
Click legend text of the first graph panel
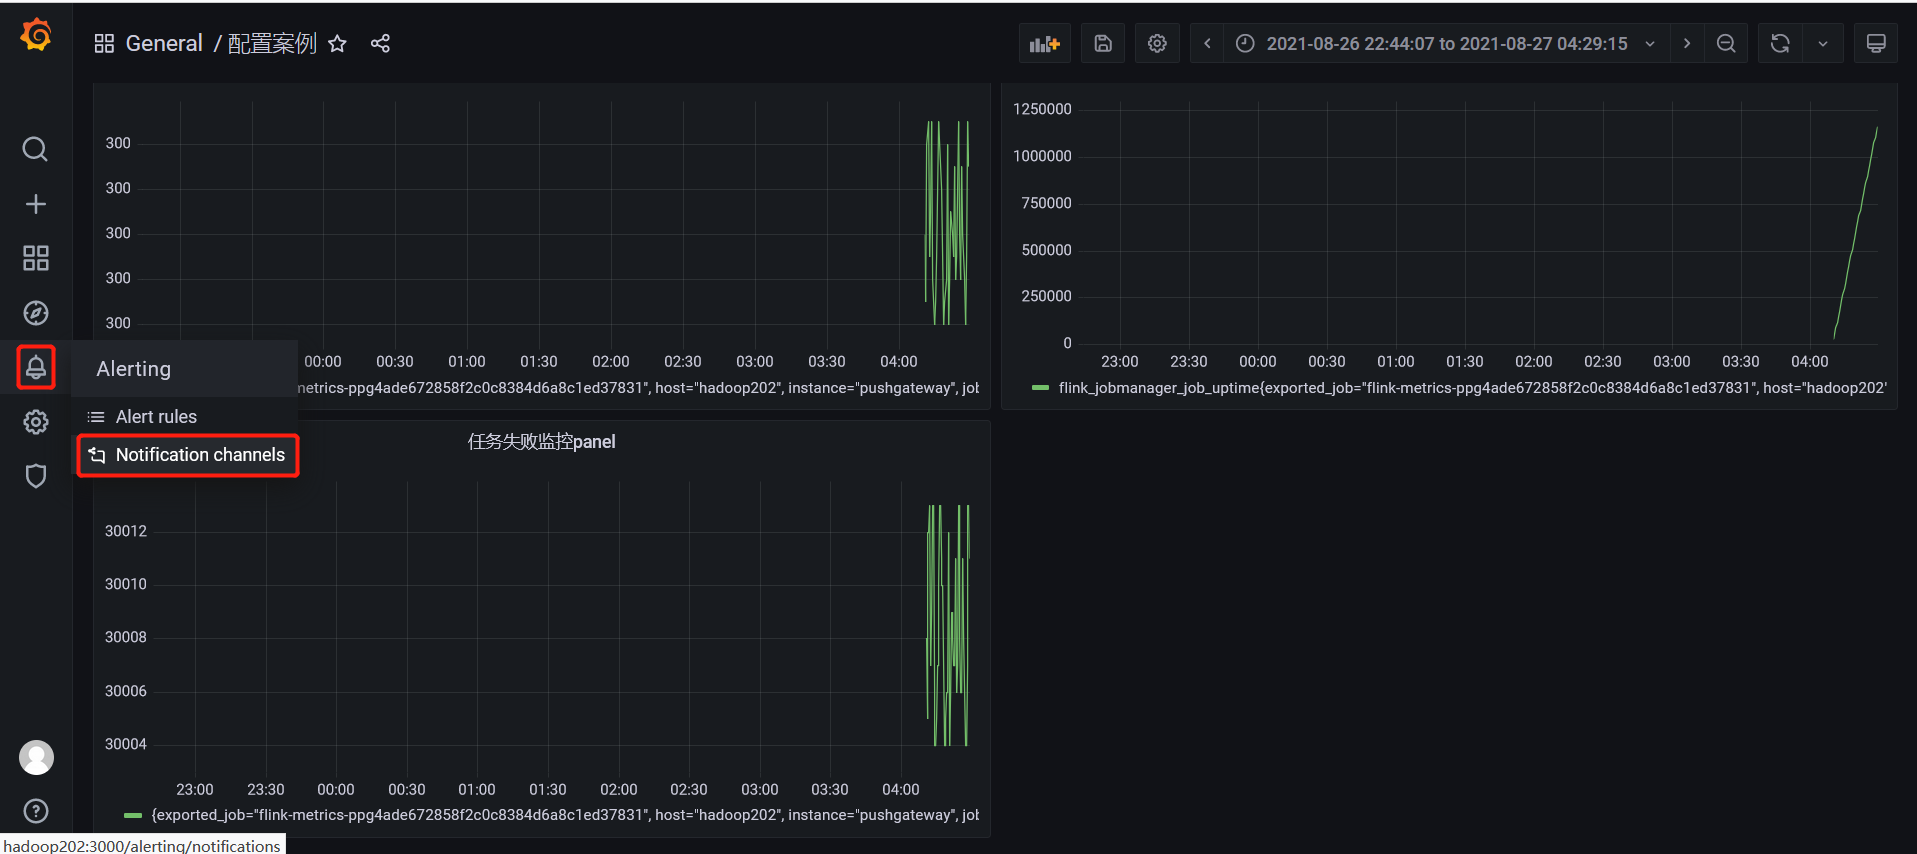tap(639, 388)
